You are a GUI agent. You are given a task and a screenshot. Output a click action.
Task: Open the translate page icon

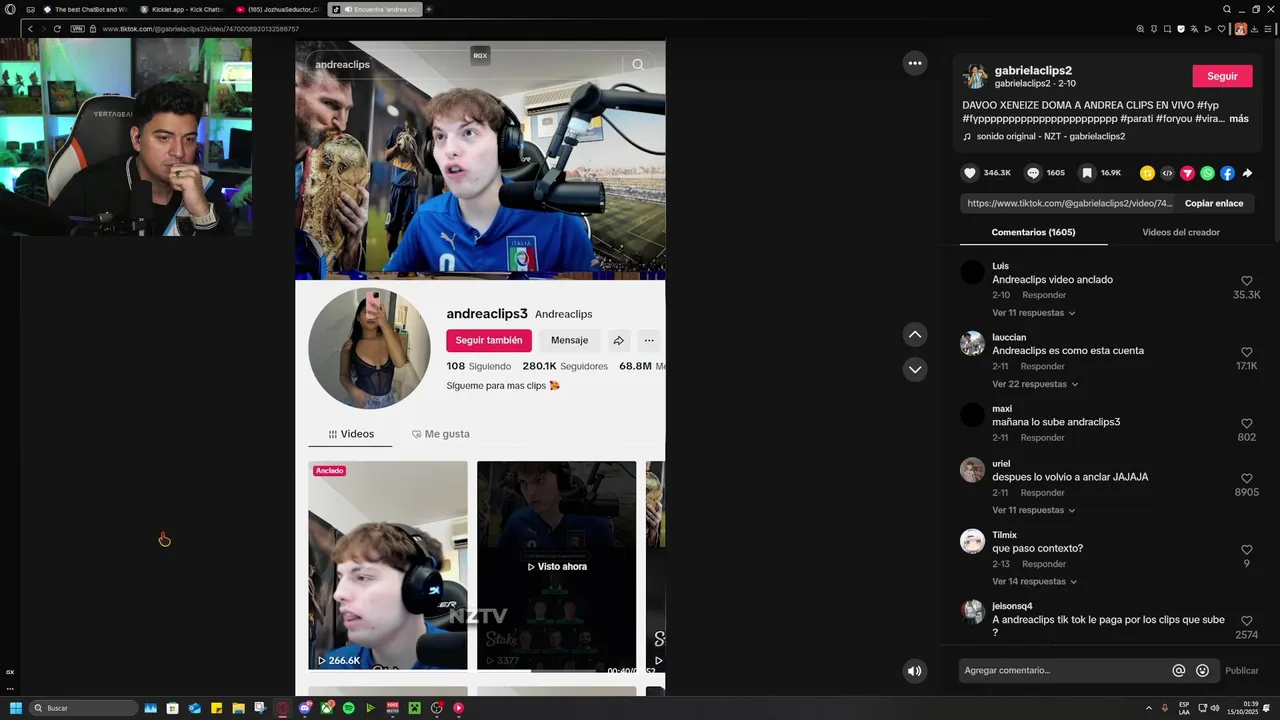click(x=1194, y=29)
